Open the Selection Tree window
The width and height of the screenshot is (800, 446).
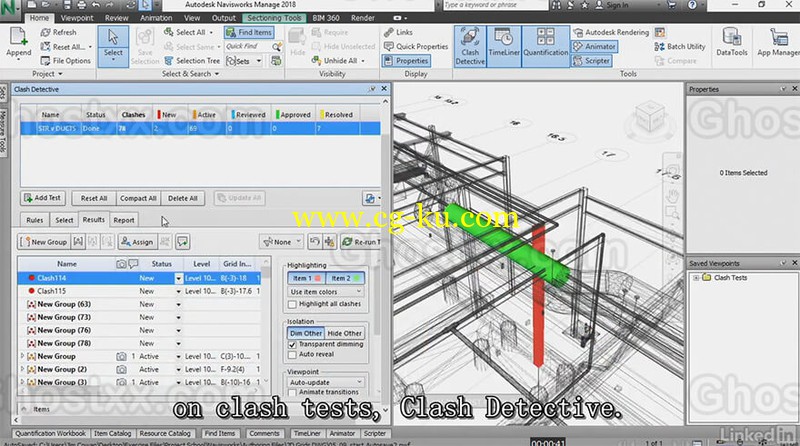click(x=192, y=61)
